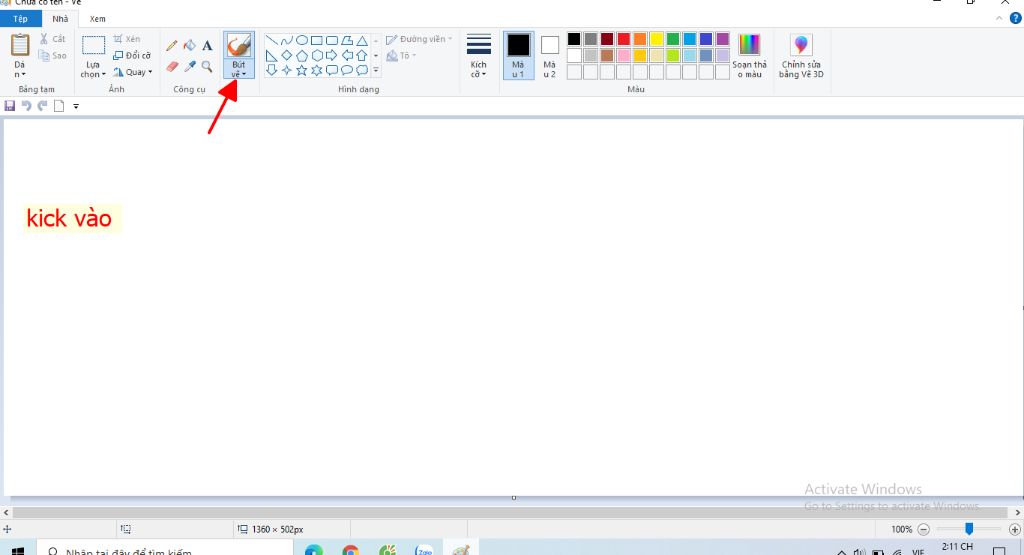This screenshot has height=555, width=1024.
Task: Choose the Oval callout shape
Action: (x=347, y=70)
